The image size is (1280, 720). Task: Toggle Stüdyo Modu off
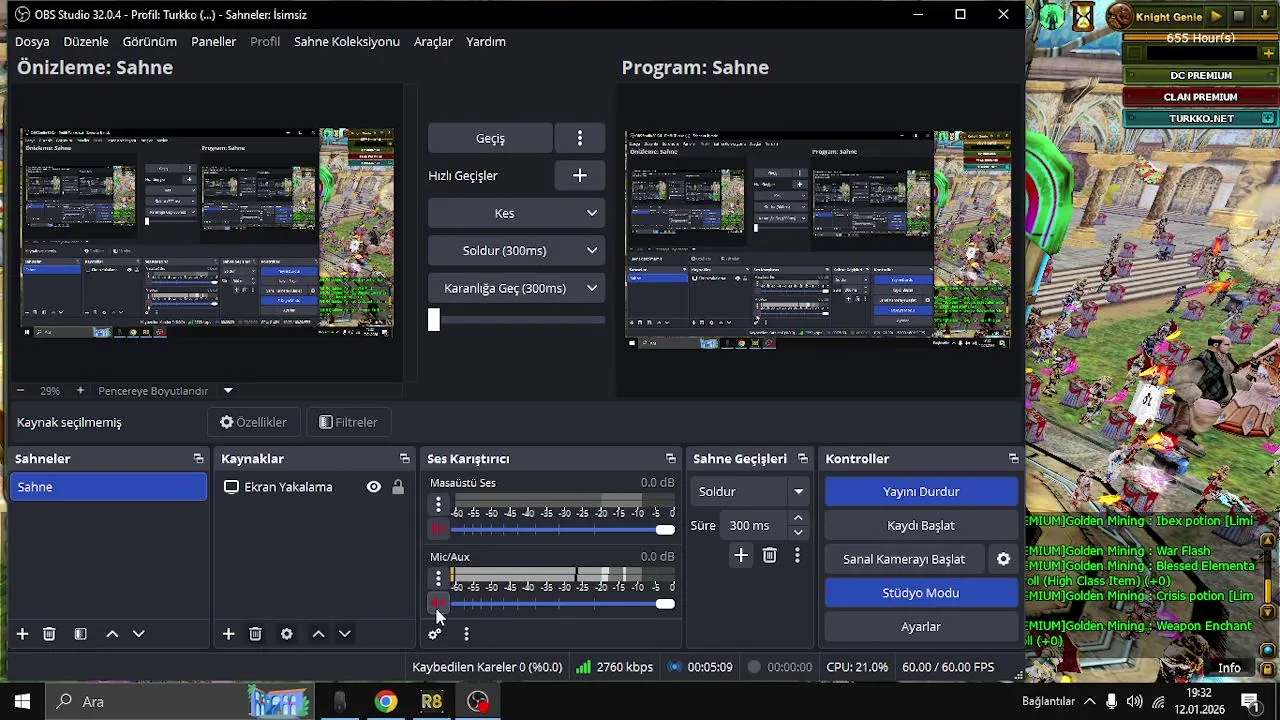pos(921,593)
